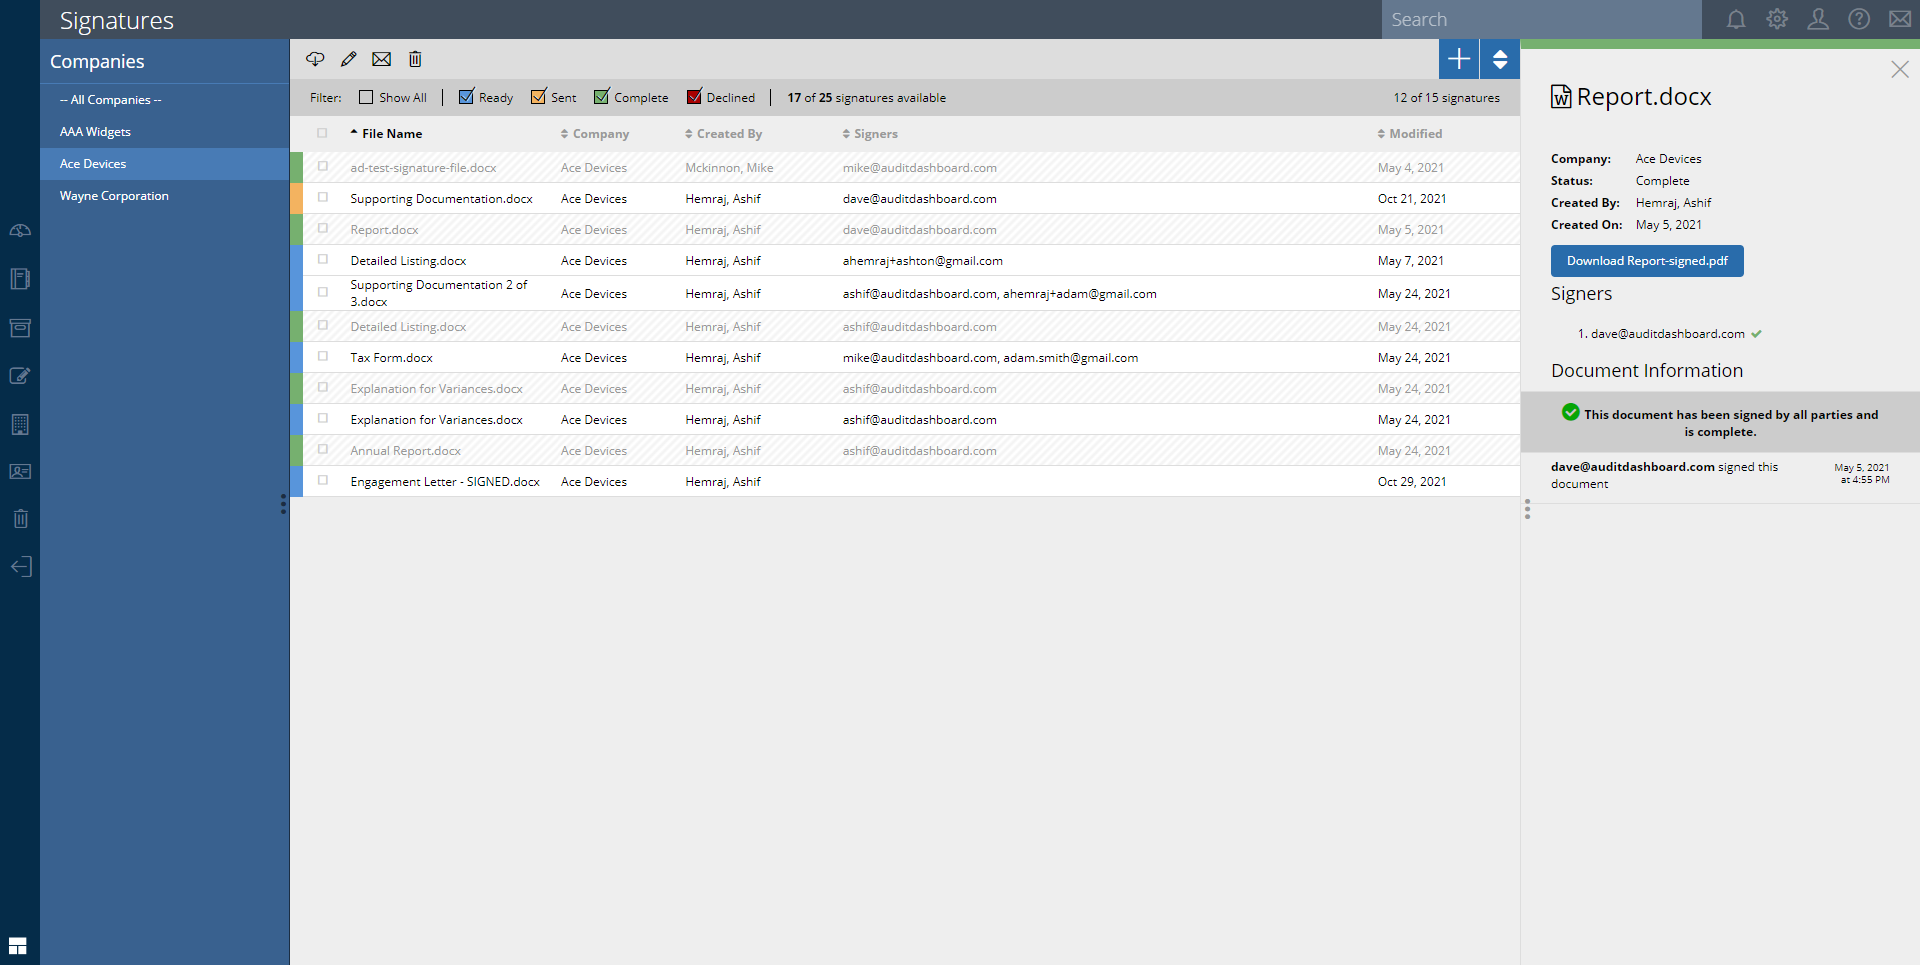This screenshot has width=1920, height=965.
Task: Open the blue sort toggle beside the add button
Action: [x=1499, y=59]
